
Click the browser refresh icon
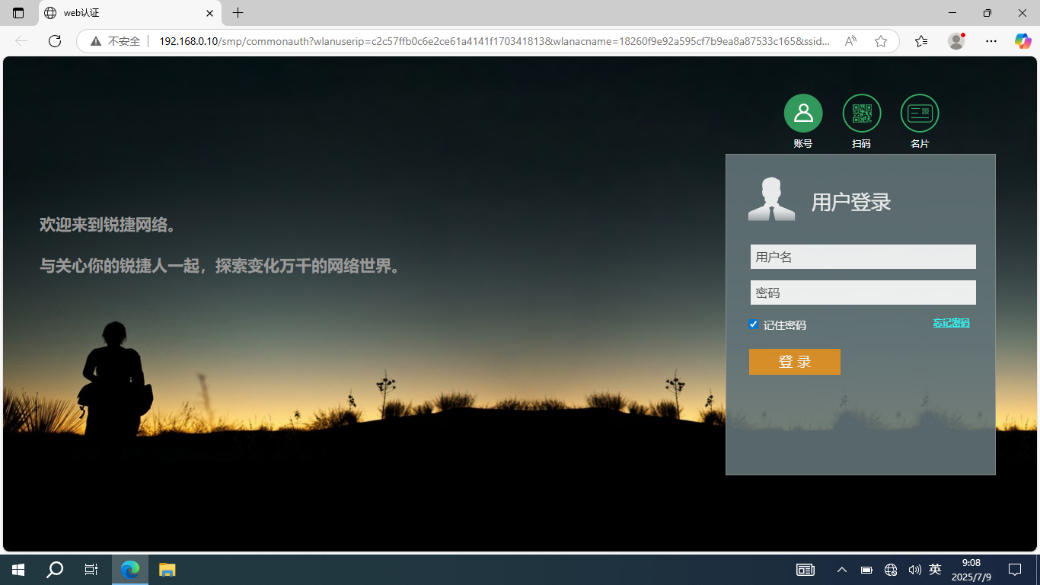coord(55,41)
